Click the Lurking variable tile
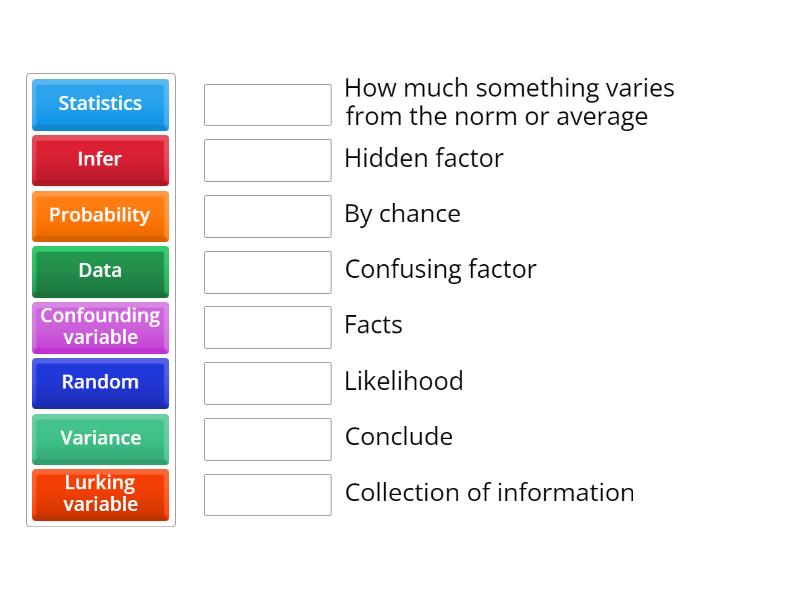This screenshot has height=600, width=800. pyautogui.click(x=100, y=495)
